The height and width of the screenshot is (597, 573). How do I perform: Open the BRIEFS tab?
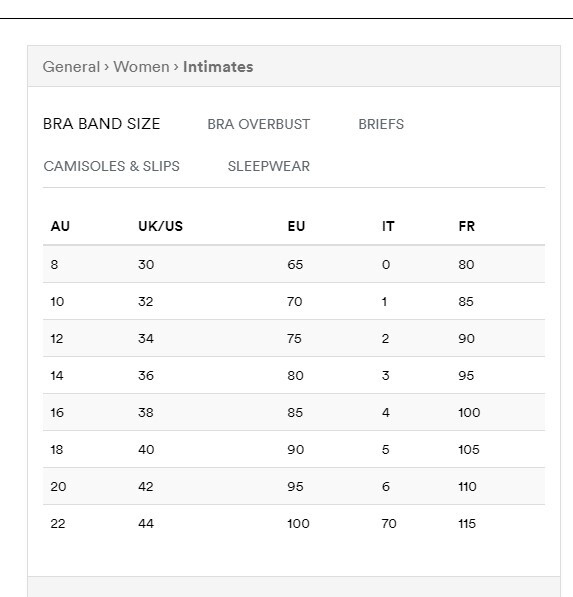pyautogui.click(x=381, y=124)
